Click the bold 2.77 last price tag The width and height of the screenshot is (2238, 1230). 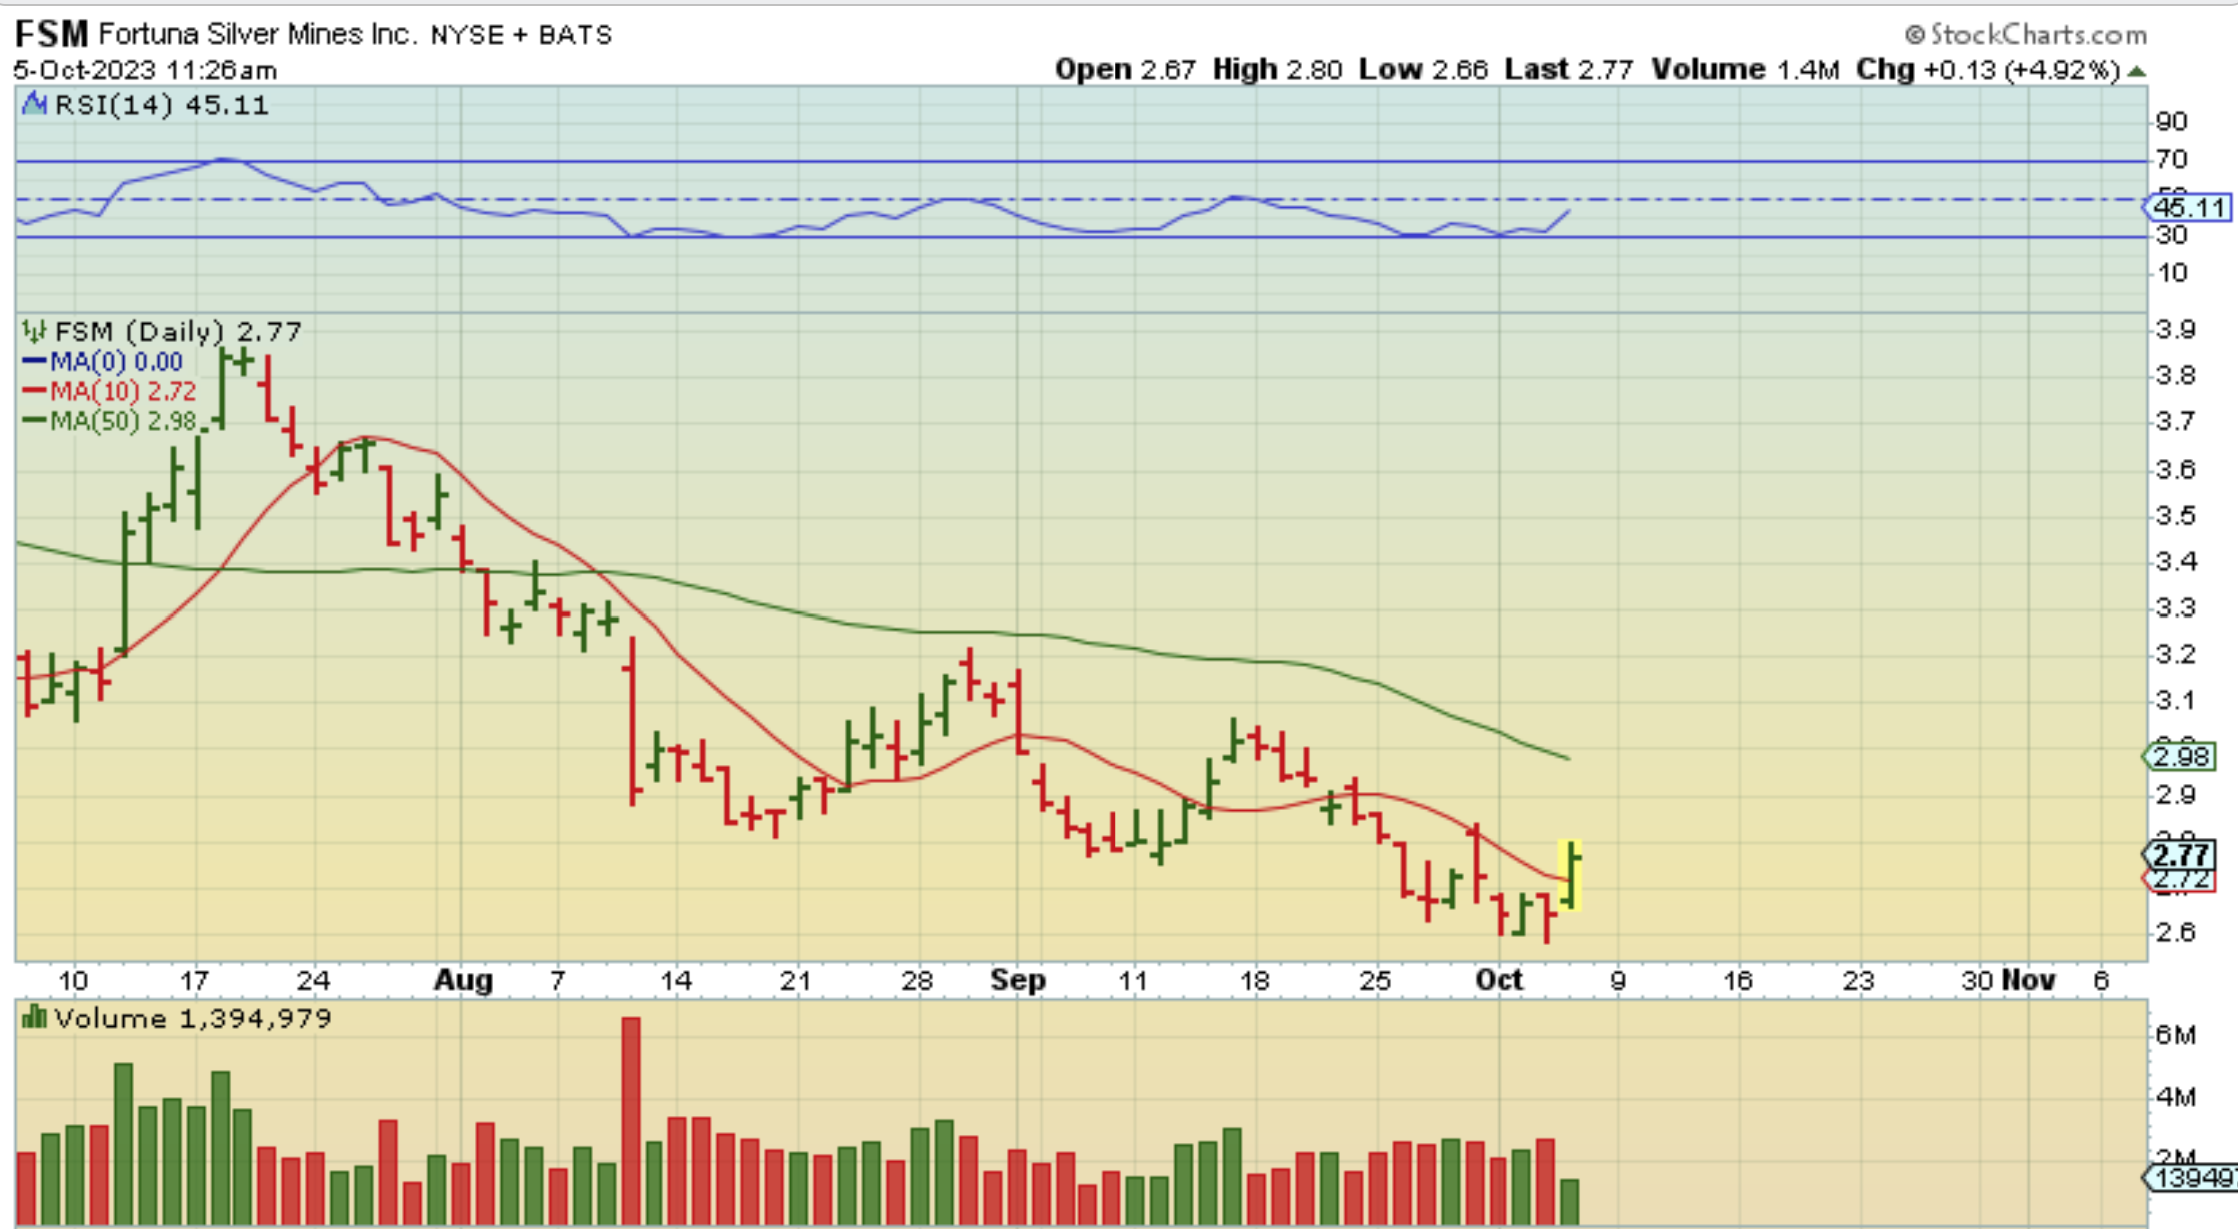(x=2181, y=856)
